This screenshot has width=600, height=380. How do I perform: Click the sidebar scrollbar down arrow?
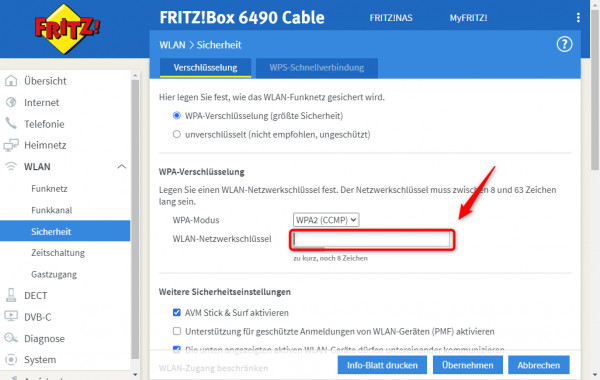click(x=135, y=375)
